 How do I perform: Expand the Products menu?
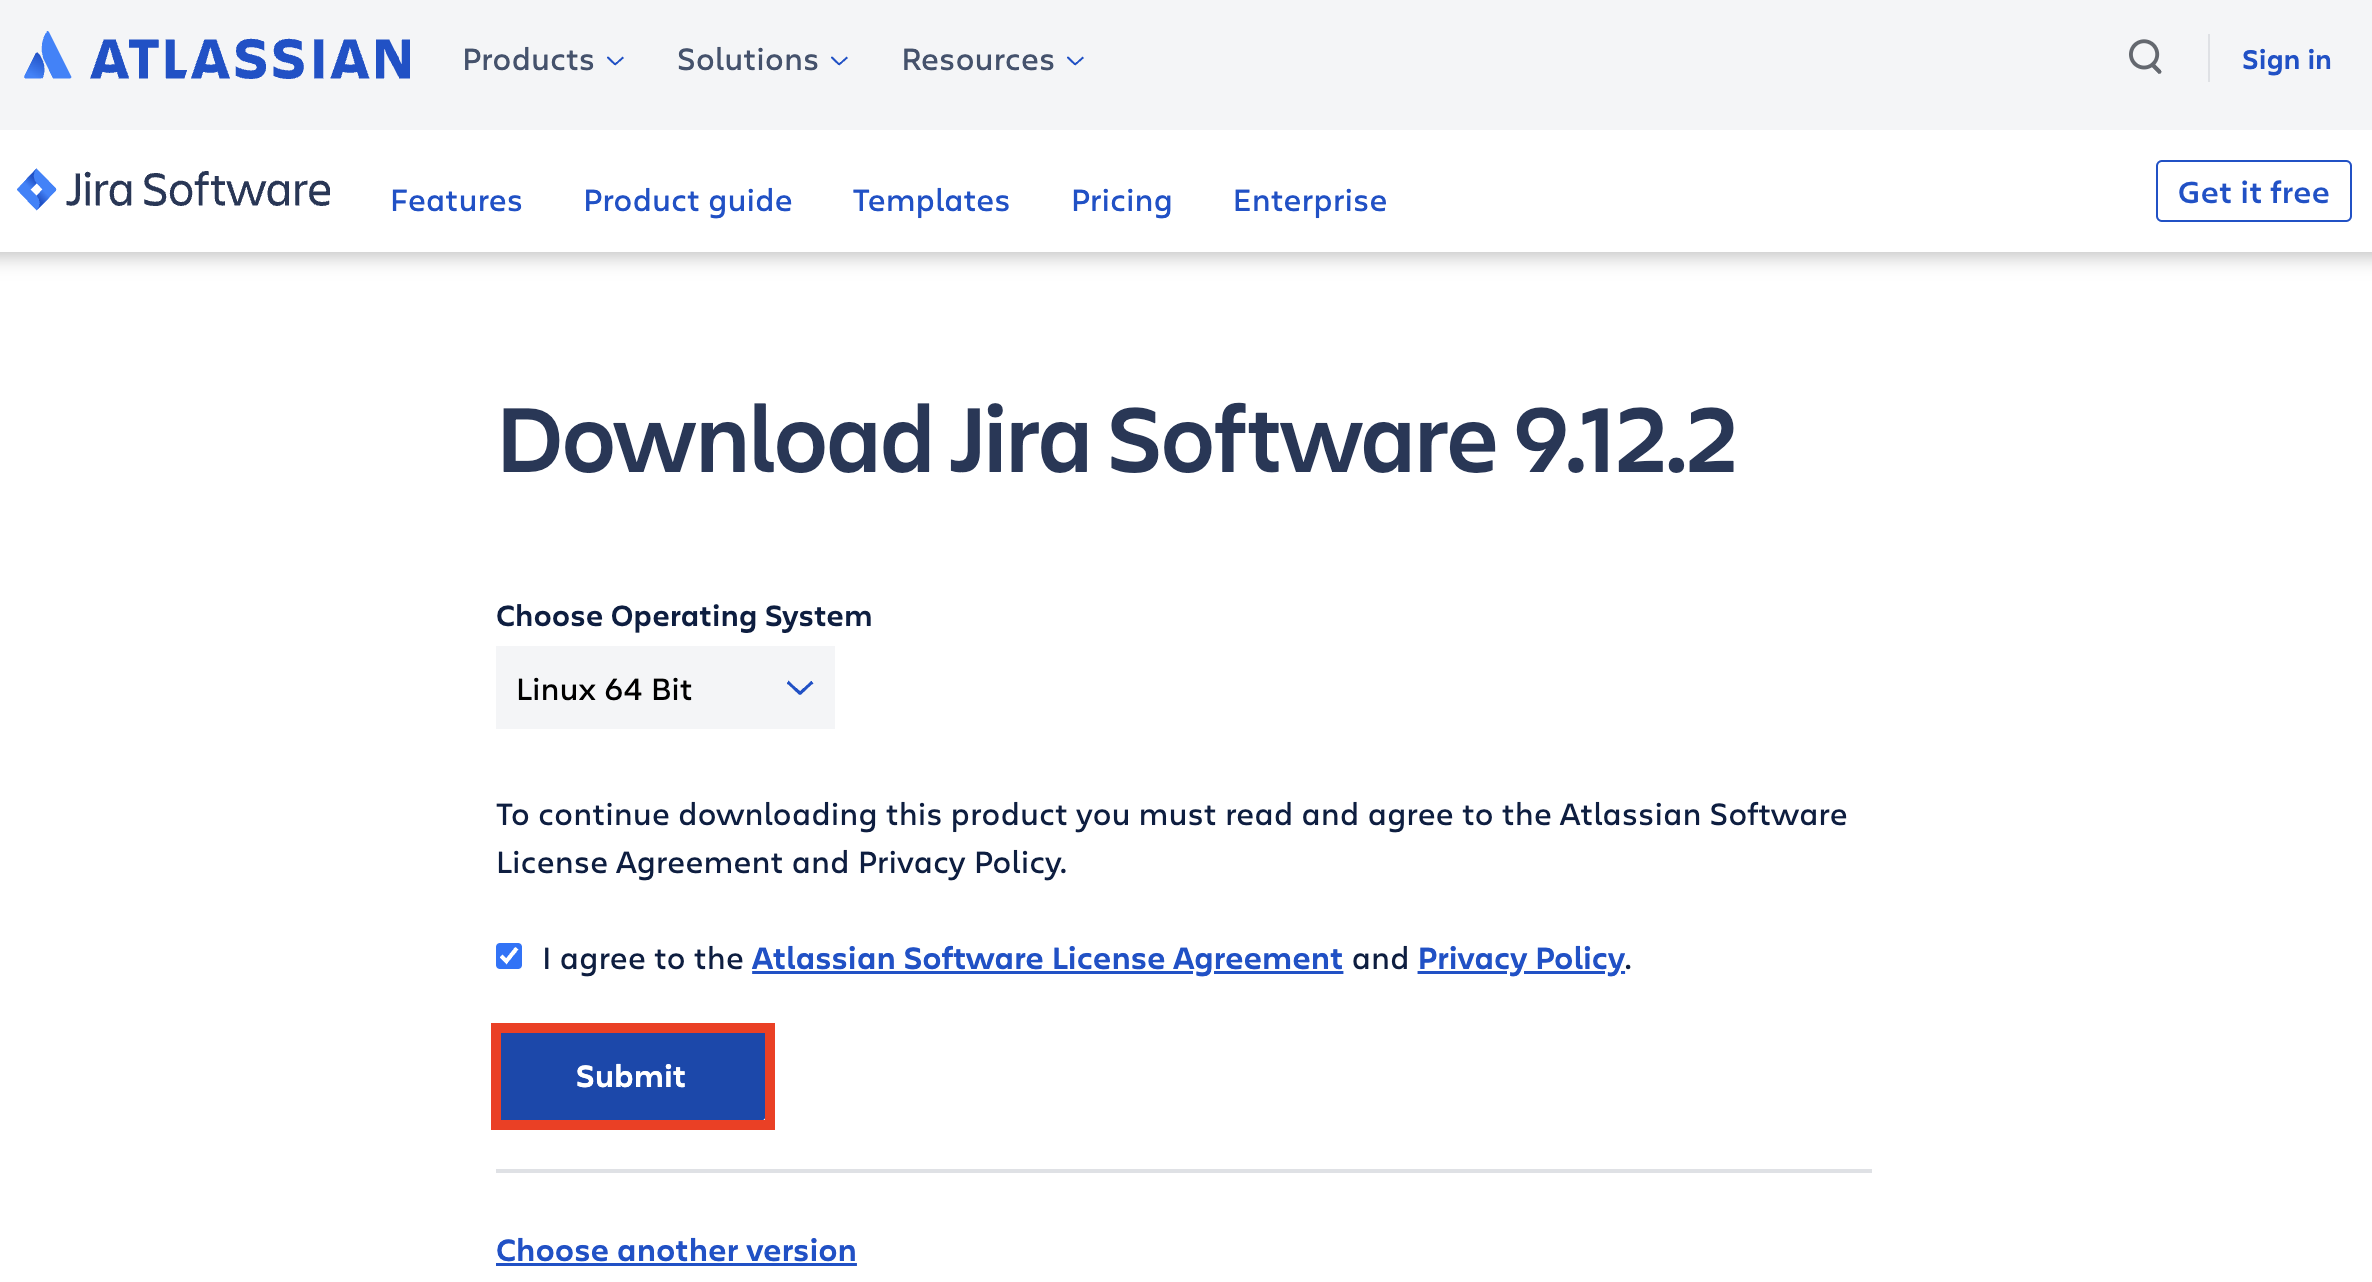tap(543, 60)
